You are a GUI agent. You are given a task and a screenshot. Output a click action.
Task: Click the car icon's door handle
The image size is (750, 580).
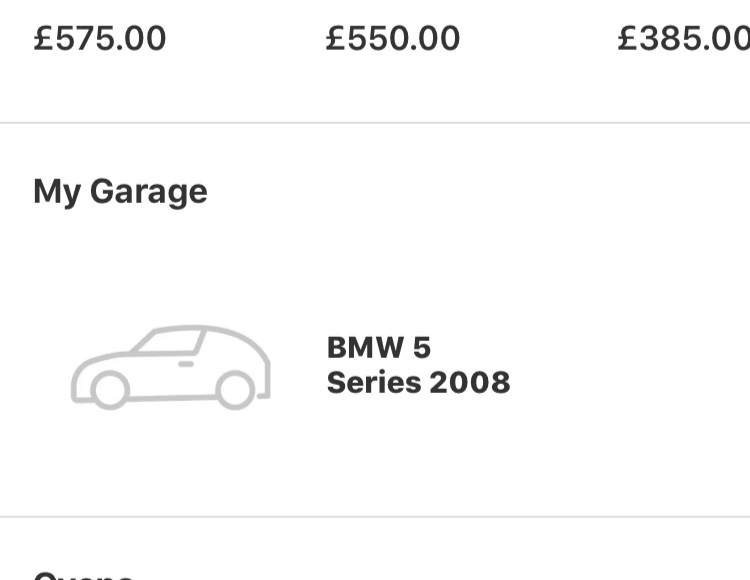[x=186, y=364]
